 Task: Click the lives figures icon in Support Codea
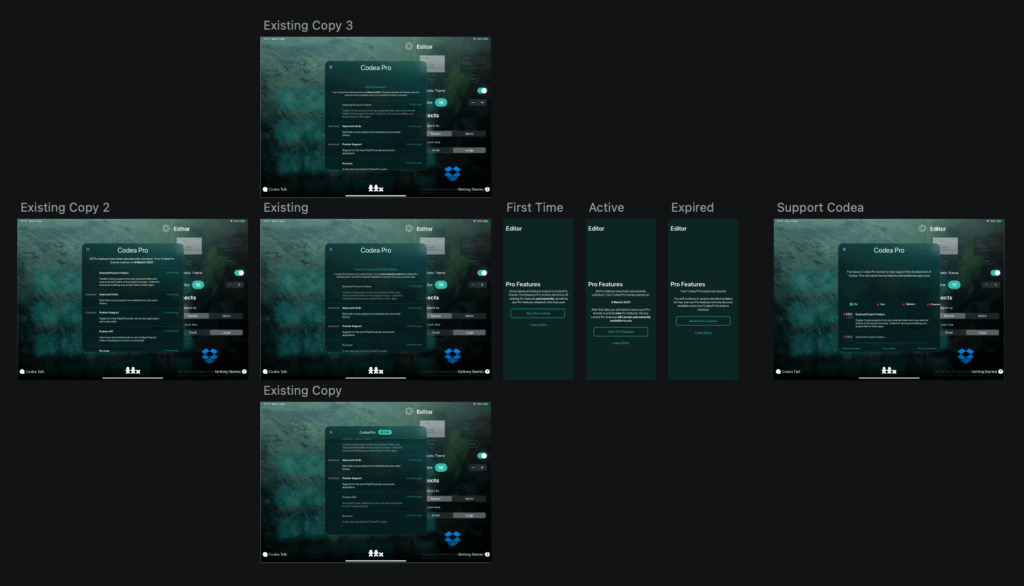pos(889,370)
